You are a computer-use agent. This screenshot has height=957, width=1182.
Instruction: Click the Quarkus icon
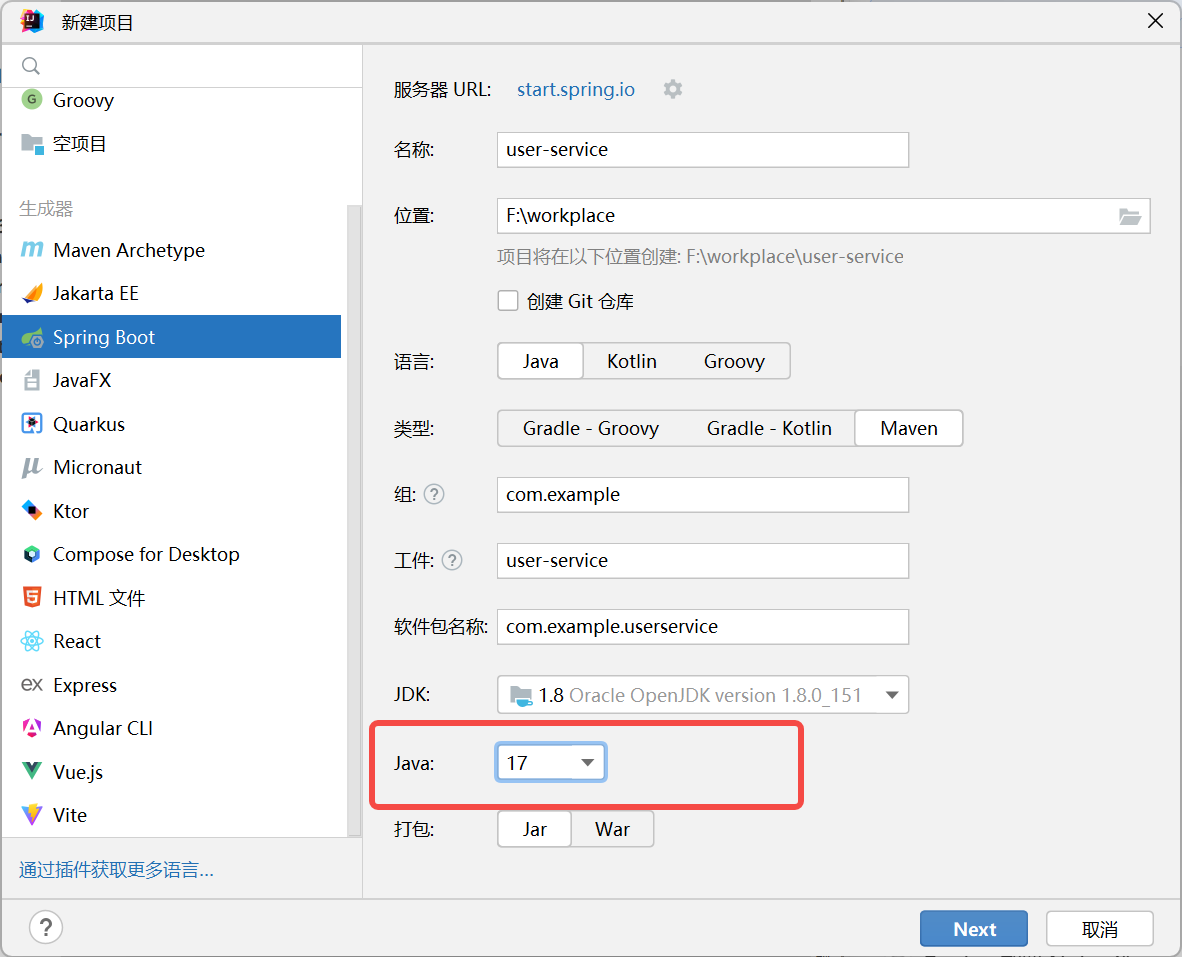32,423
